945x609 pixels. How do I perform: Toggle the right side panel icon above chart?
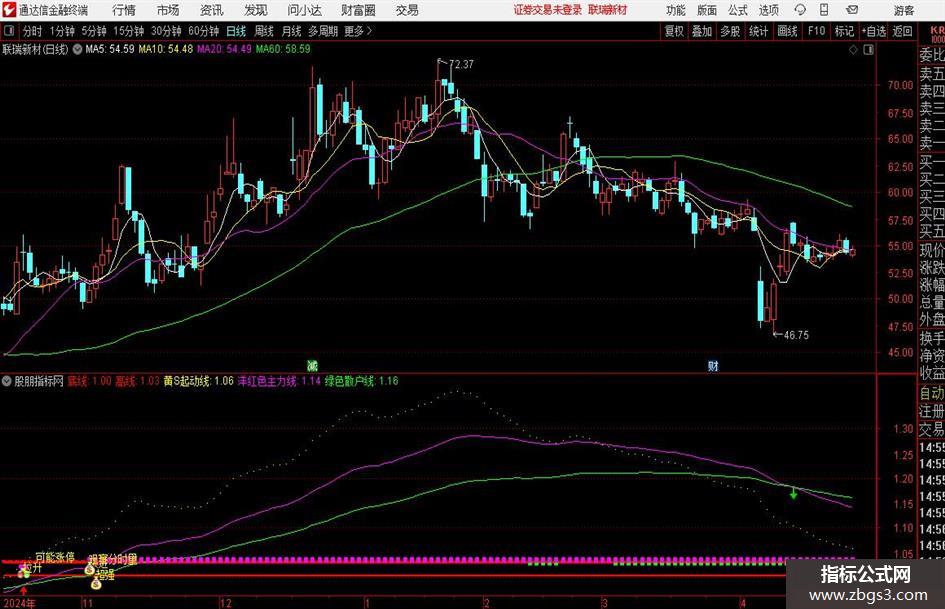(868, 50)
